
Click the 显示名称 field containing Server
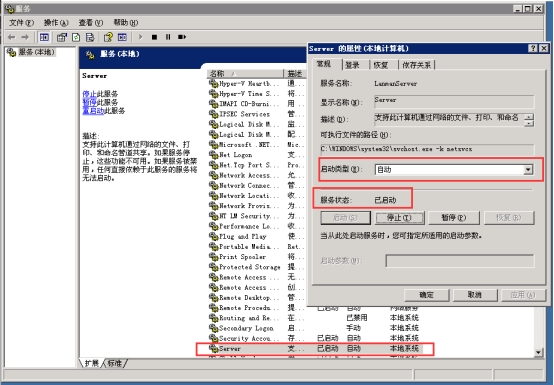(454, 101)
